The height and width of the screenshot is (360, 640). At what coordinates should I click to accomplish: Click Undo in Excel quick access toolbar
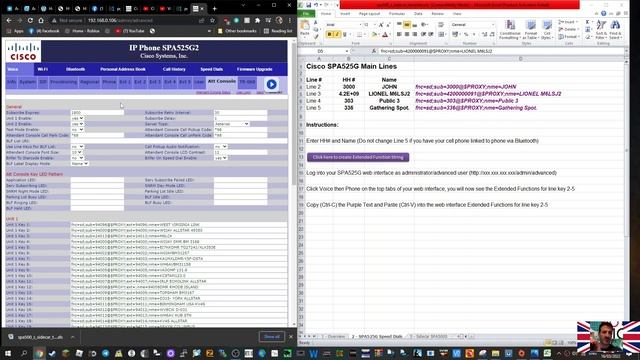(x=316, y=5)
